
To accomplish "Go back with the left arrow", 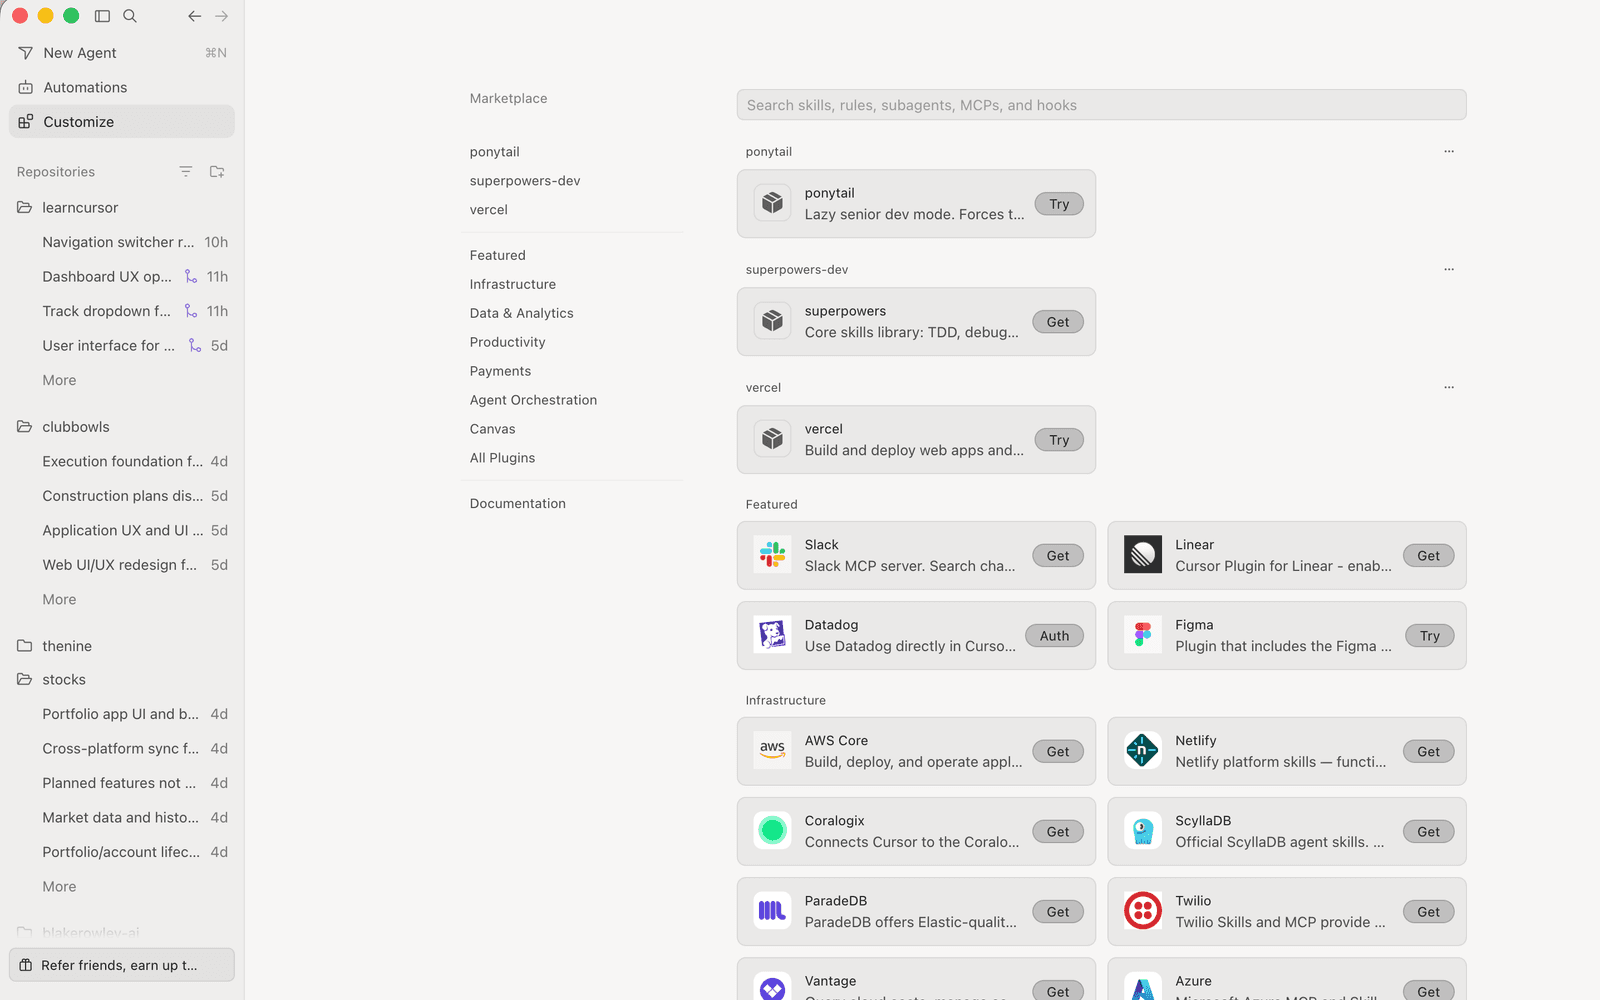I will 194,16.
